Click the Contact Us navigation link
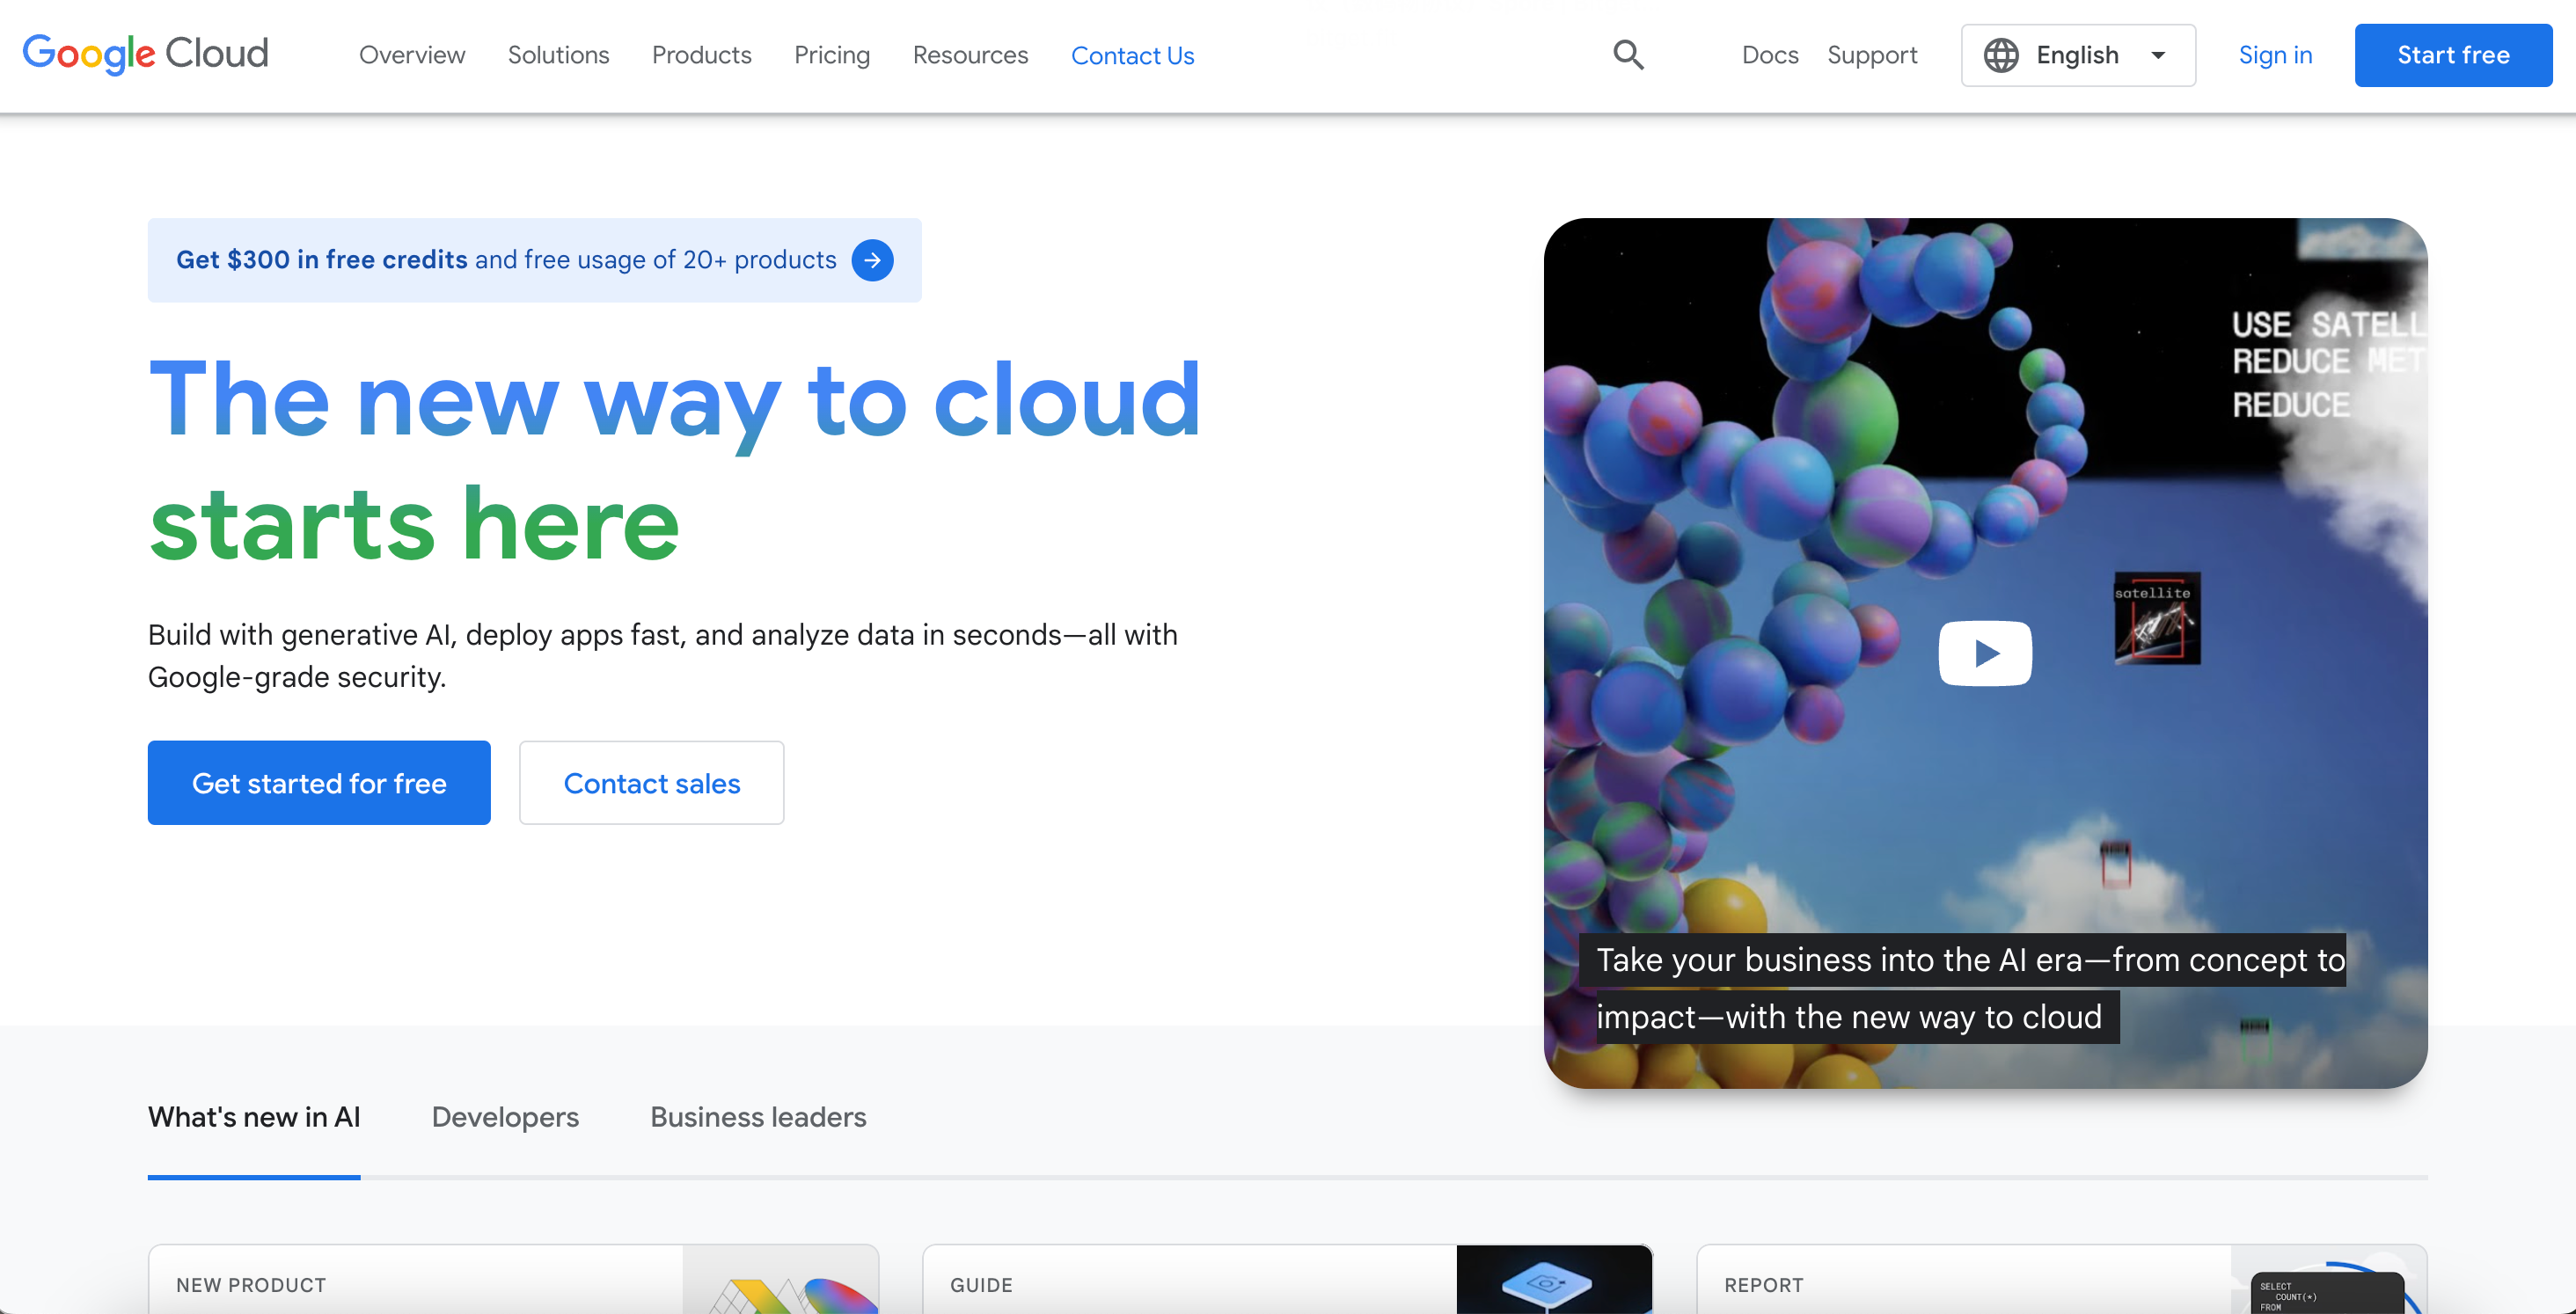The height and width of the screenshot is (1314, 2576). coord(1133,55)
